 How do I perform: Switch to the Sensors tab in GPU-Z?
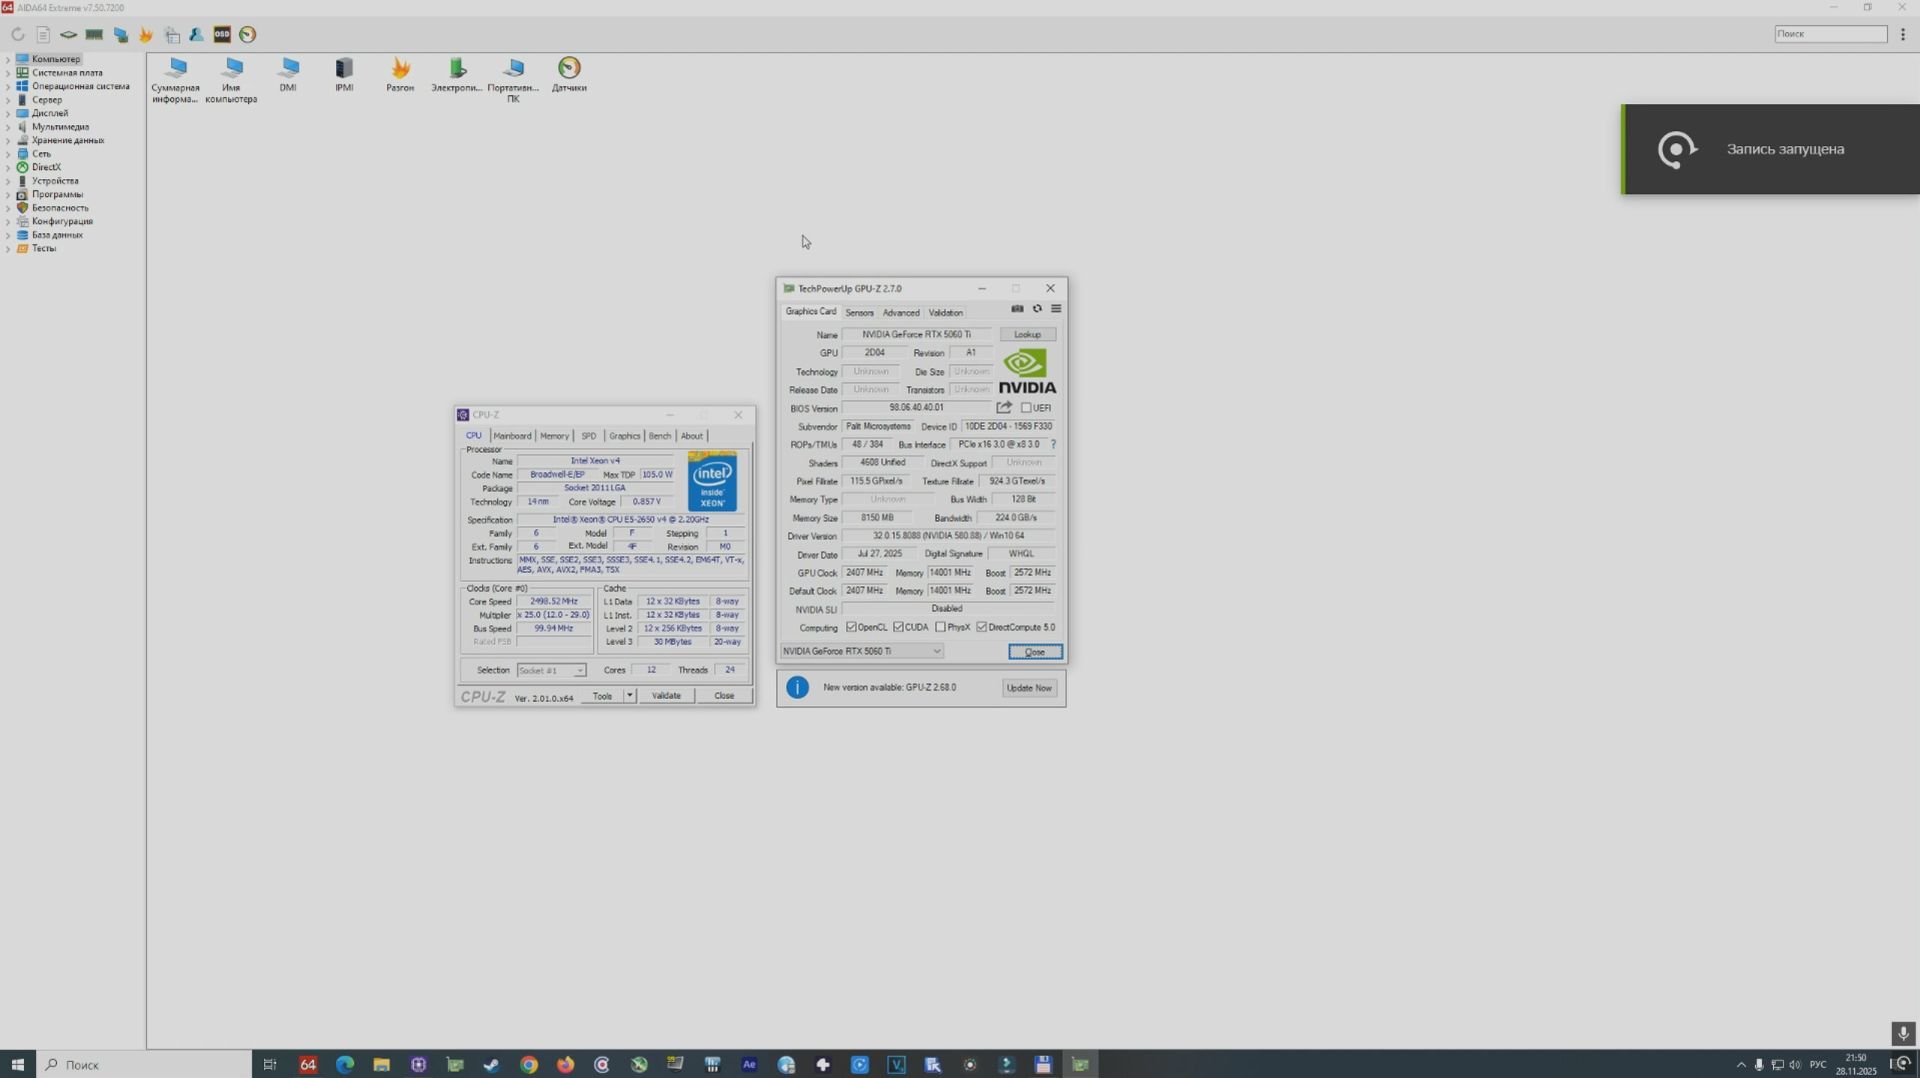point(859,311)
